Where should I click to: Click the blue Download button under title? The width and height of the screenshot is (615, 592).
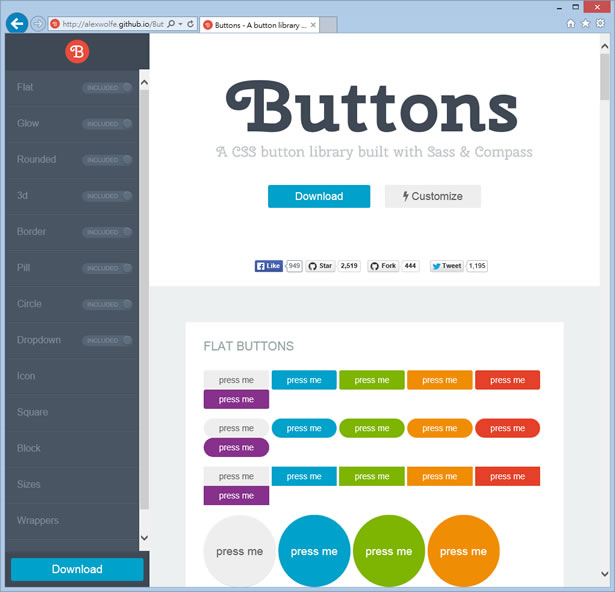[x=318, y=196]
